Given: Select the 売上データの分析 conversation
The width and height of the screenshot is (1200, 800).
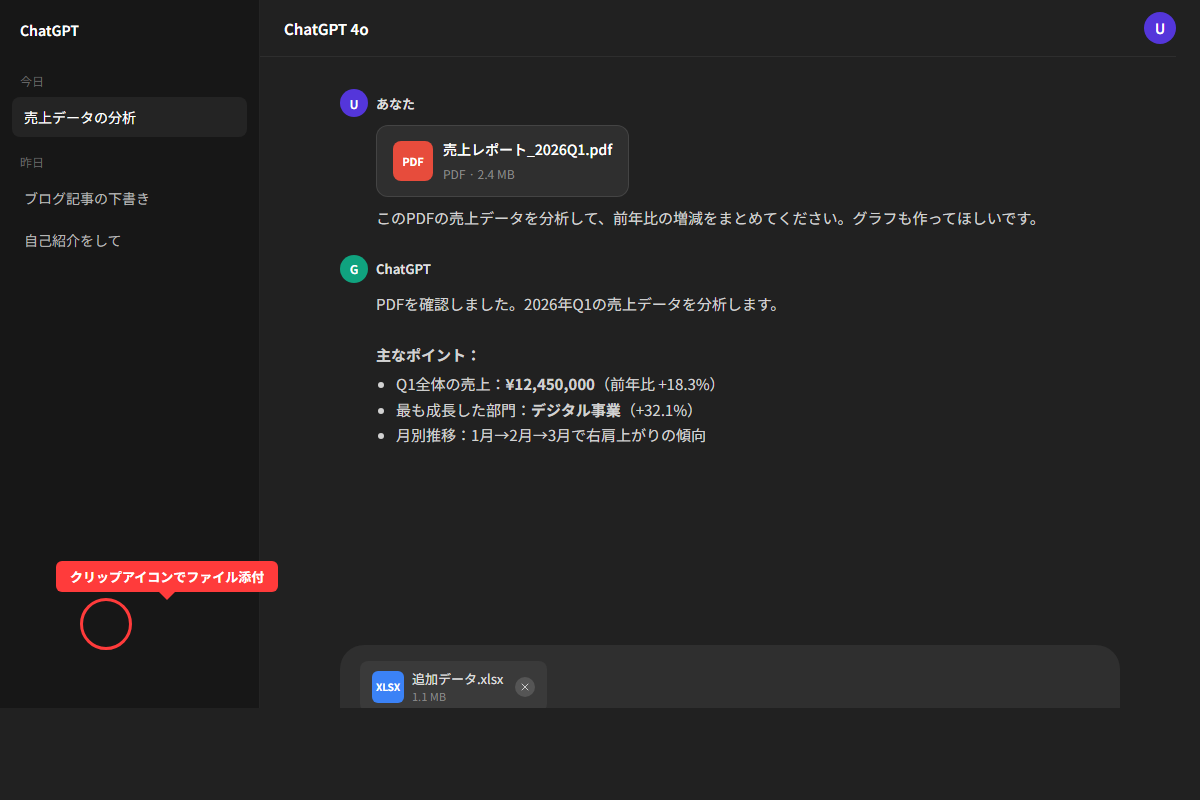Looking at the screenshot, I should pos(129,116).
